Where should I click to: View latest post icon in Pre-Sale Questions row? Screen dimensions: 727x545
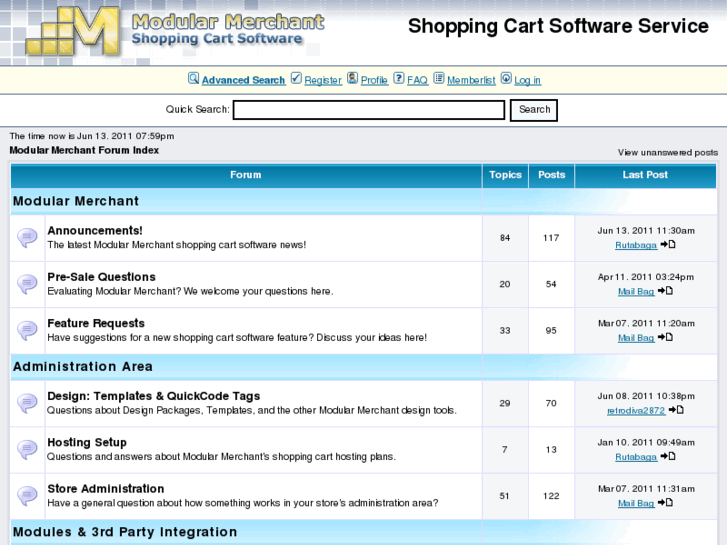665,291
